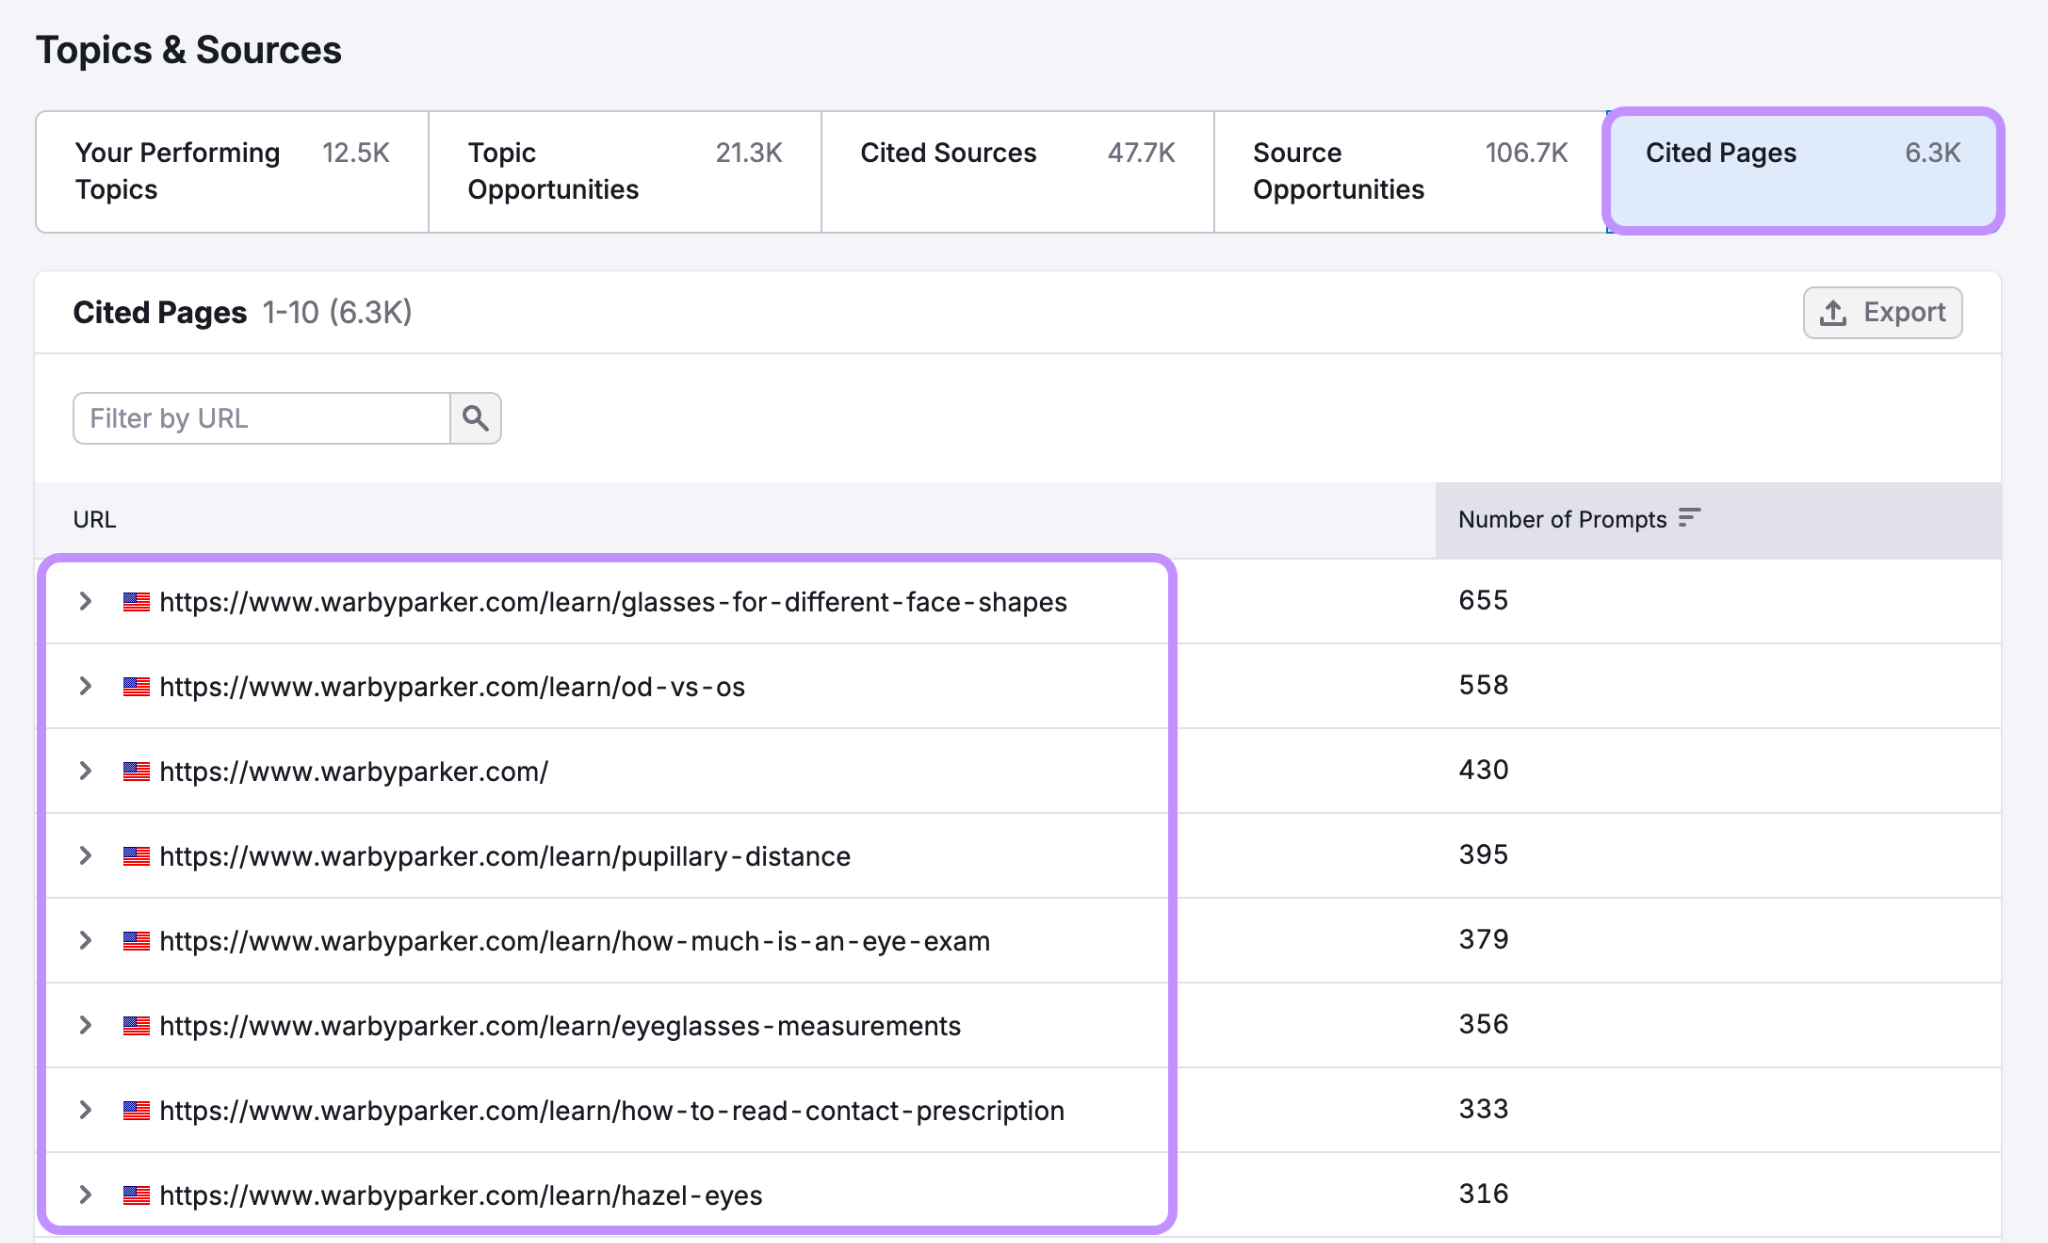Click the Cited Pages 1-10 (6.3K) title
2048x1243 pixels.
(x=242, y=312)
